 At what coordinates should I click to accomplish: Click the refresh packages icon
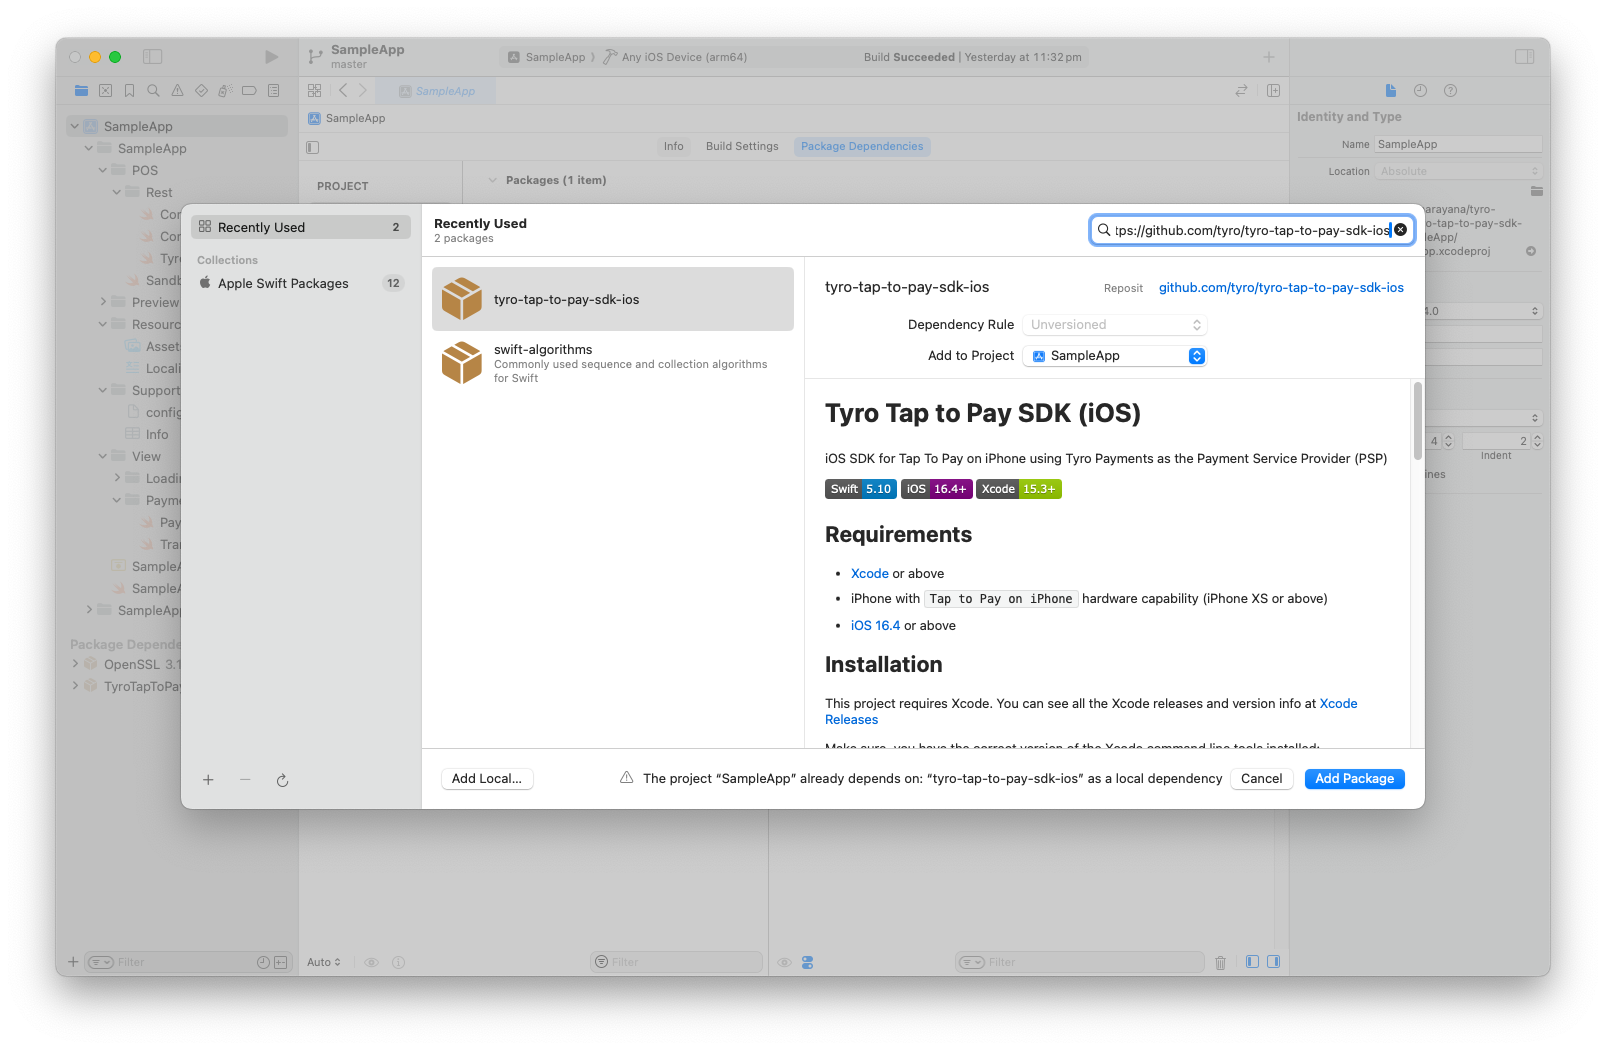coord(282,780)
